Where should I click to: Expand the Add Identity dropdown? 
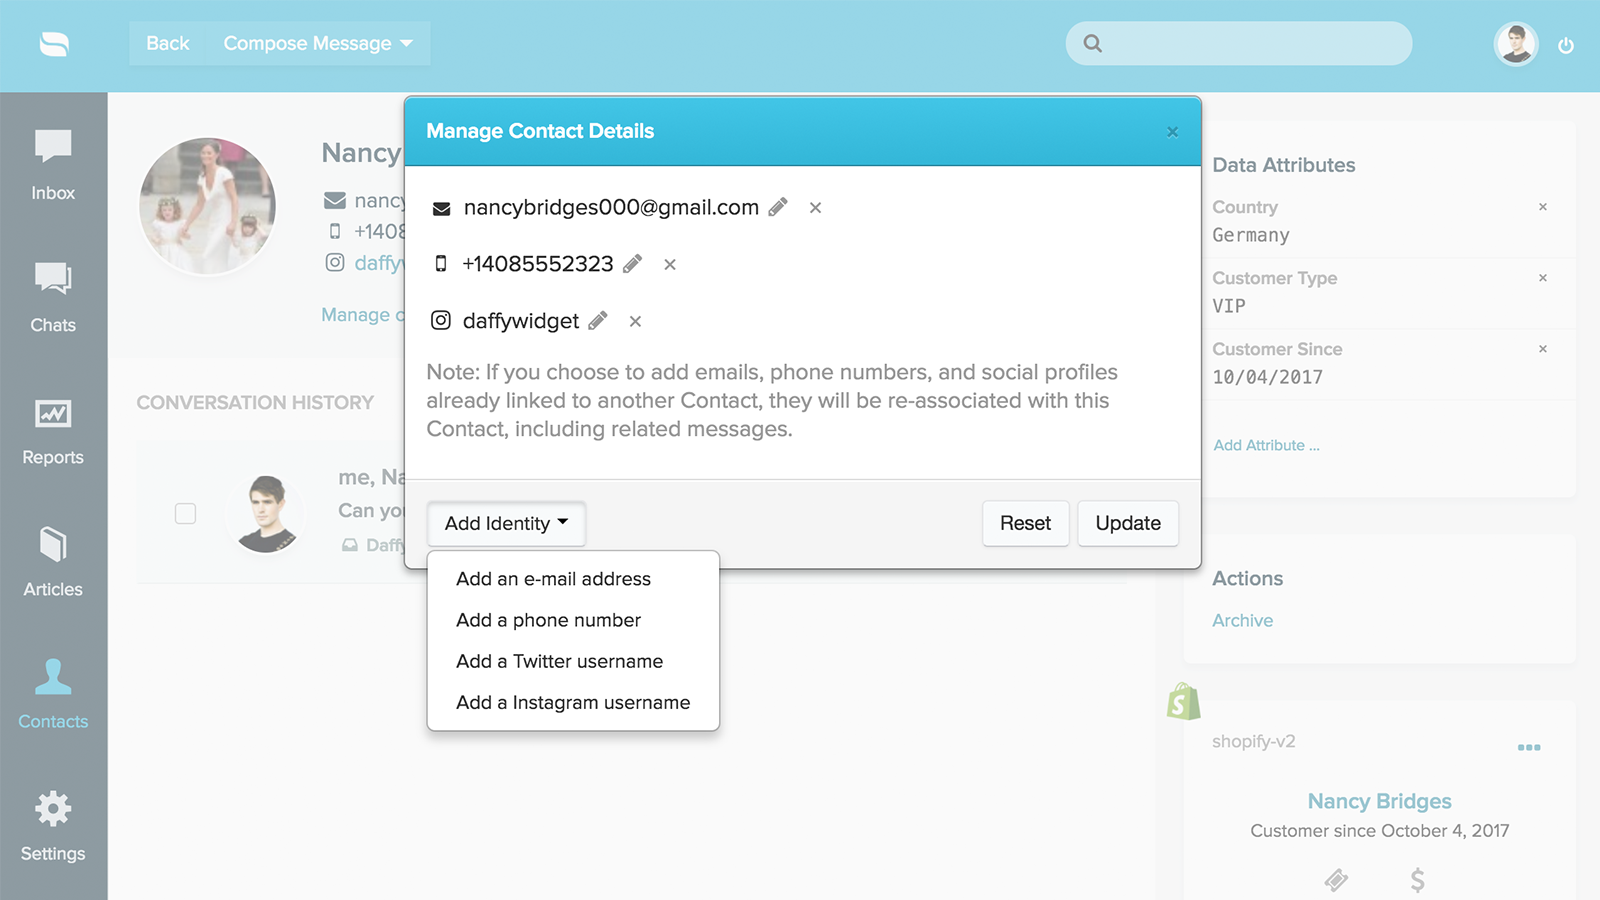point(506,523)
